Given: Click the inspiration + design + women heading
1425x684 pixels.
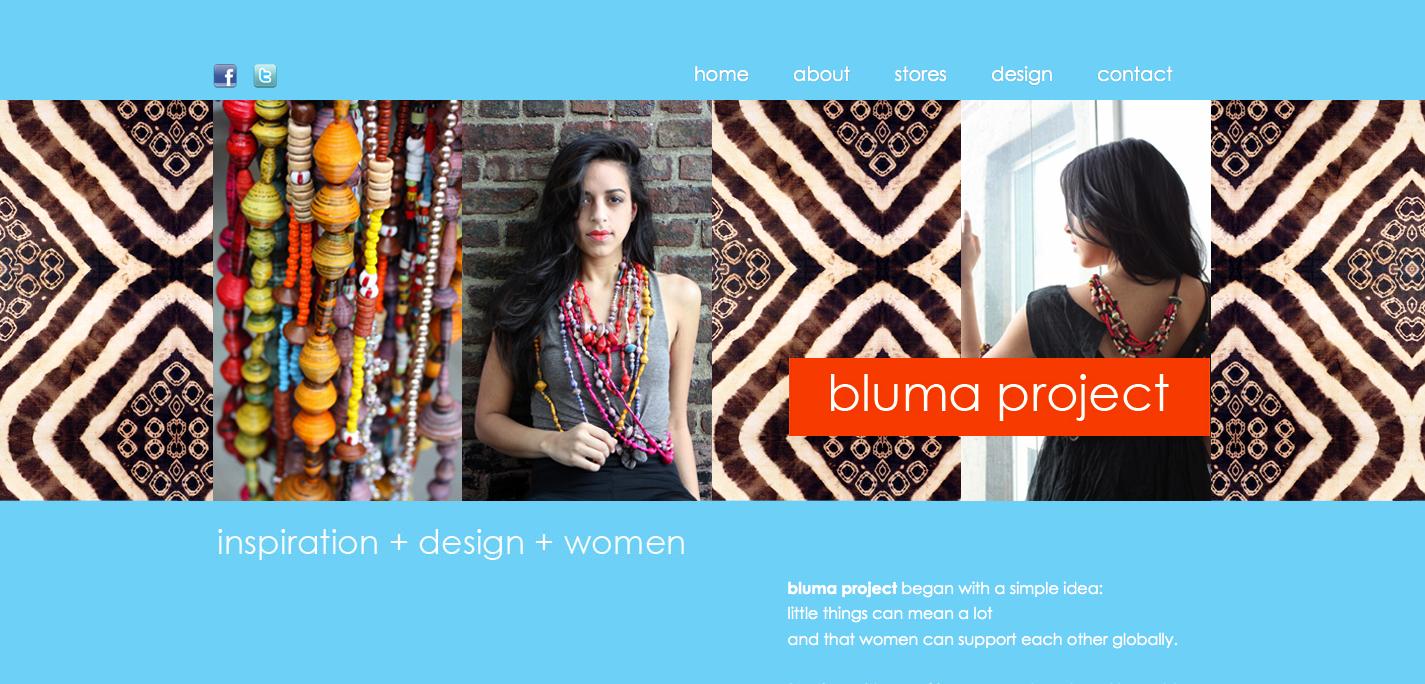Looking at the screenshot, I should coord(451,542).
